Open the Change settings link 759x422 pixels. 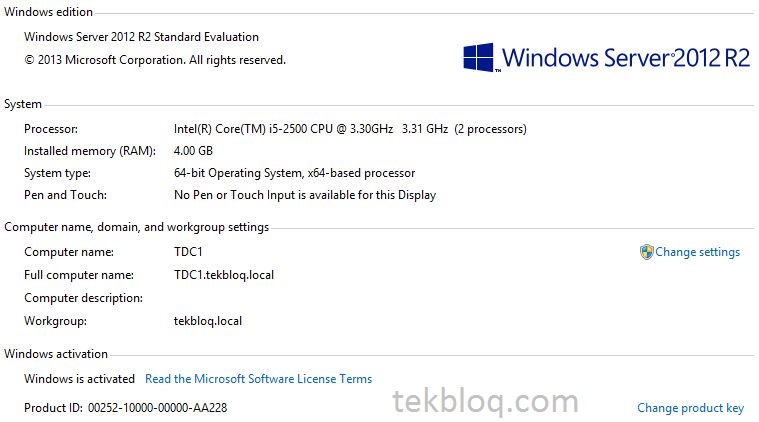pyautogui.click(x=698, y=252)
